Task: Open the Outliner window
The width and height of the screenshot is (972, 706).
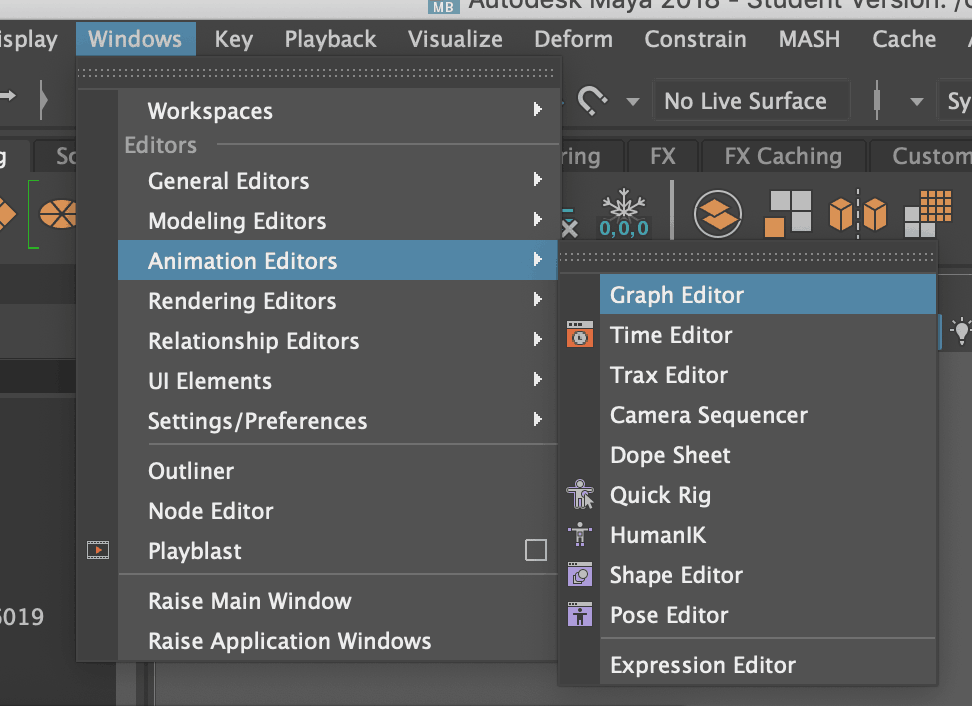Action: point(191,471)
